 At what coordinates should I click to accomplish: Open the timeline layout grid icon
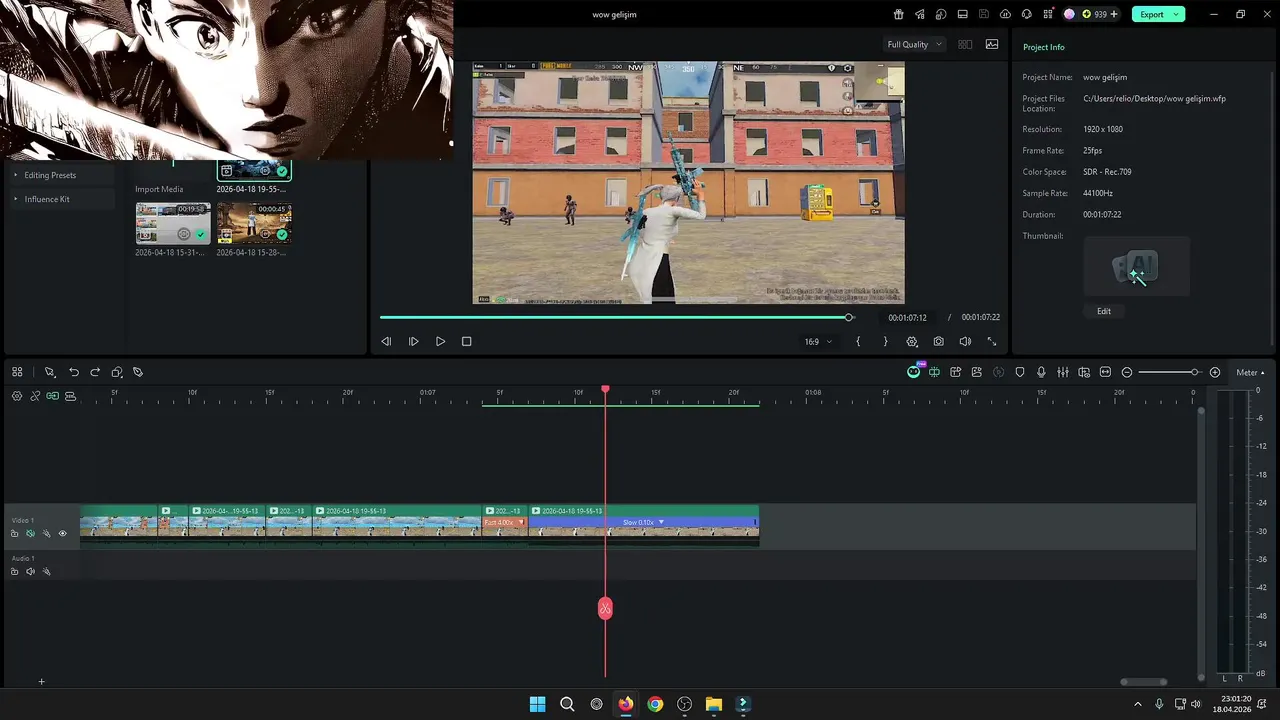click(17, 372)
